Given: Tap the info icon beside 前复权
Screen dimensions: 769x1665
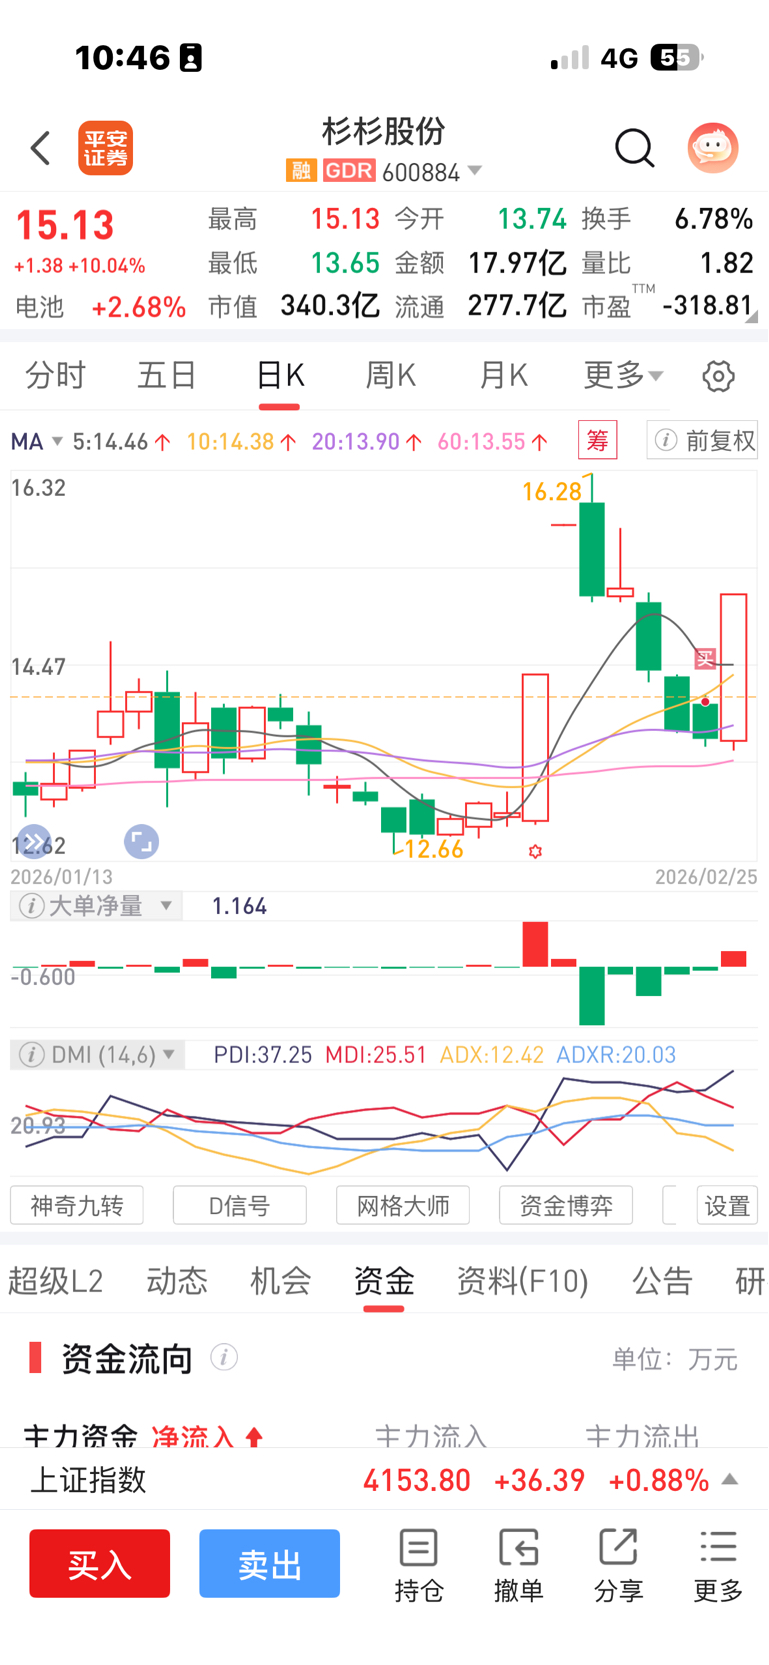Looking at the screenshot, I should pos(666,440).
